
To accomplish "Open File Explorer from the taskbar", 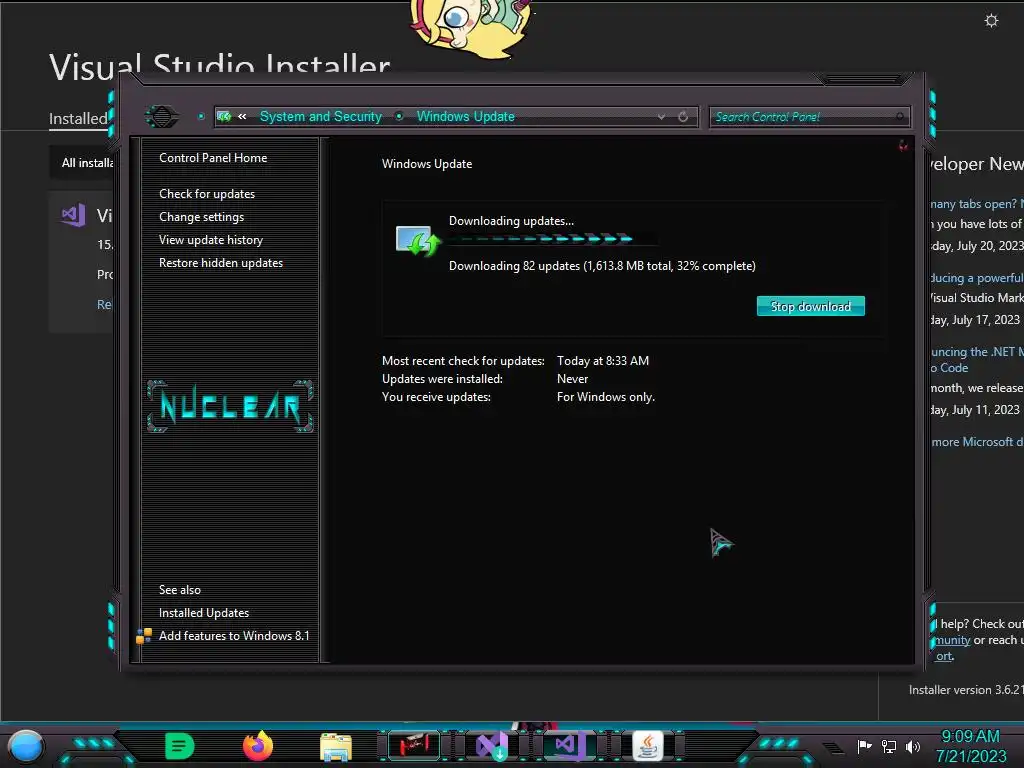I will 336,747.
